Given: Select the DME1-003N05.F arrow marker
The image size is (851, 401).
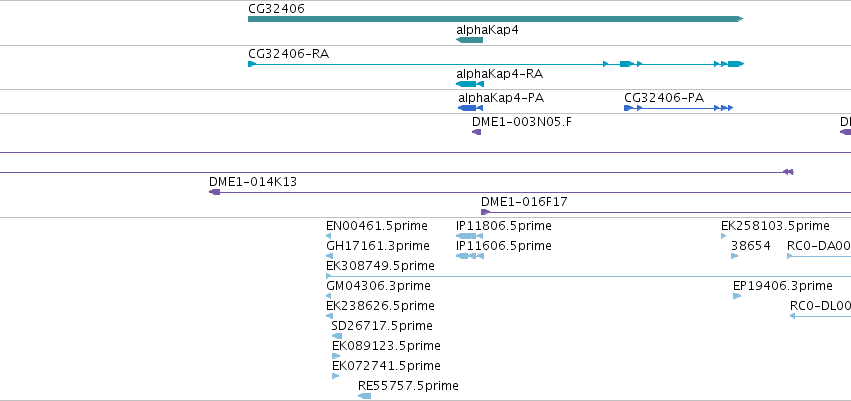Looking at the screenshot, I should (x=477, y=132).
